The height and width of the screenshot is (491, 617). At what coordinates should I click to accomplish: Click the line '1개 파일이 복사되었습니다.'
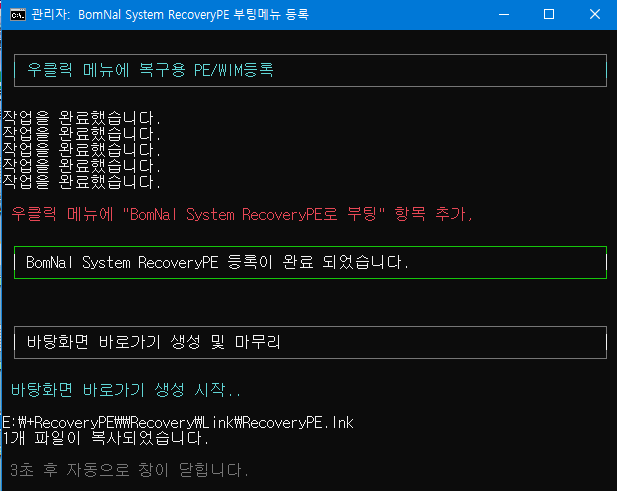coord(105,438)
